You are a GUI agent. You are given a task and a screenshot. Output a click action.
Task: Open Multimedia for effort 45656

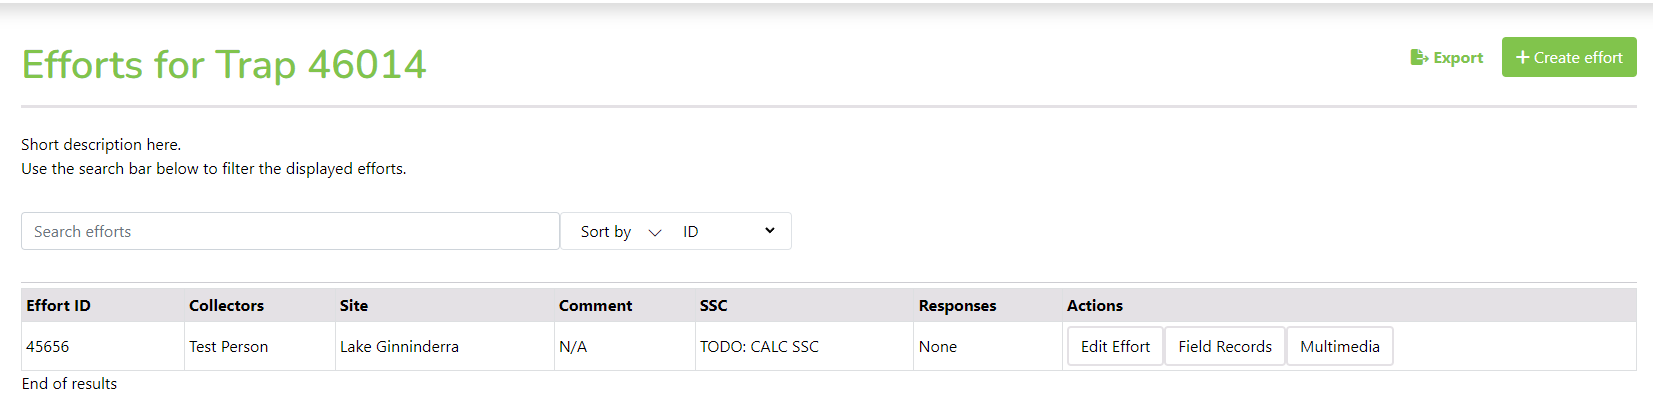(x=1340, y=346)
